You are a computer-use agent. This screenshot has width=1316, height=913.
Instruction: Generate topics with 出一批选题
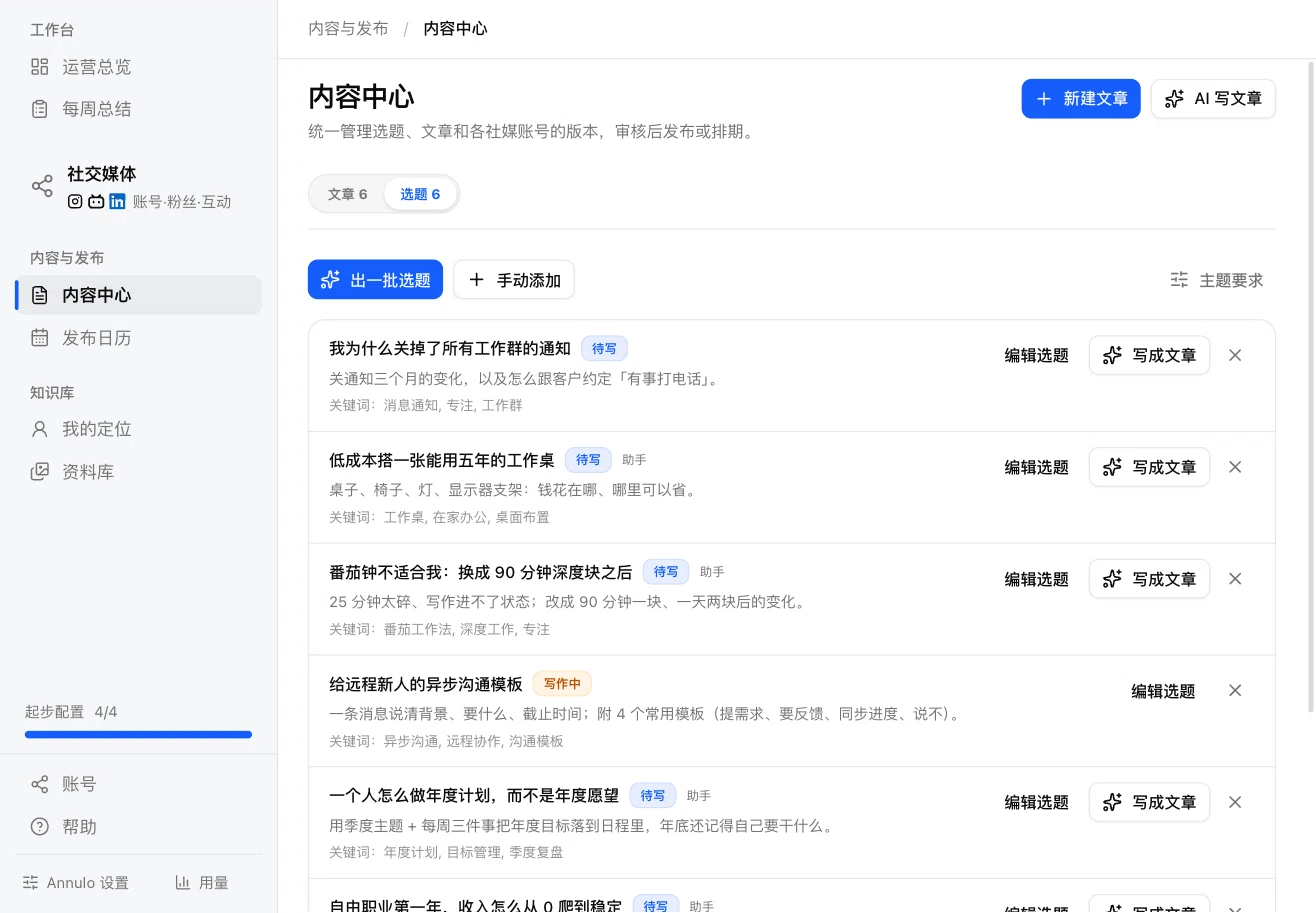[375, 280]
